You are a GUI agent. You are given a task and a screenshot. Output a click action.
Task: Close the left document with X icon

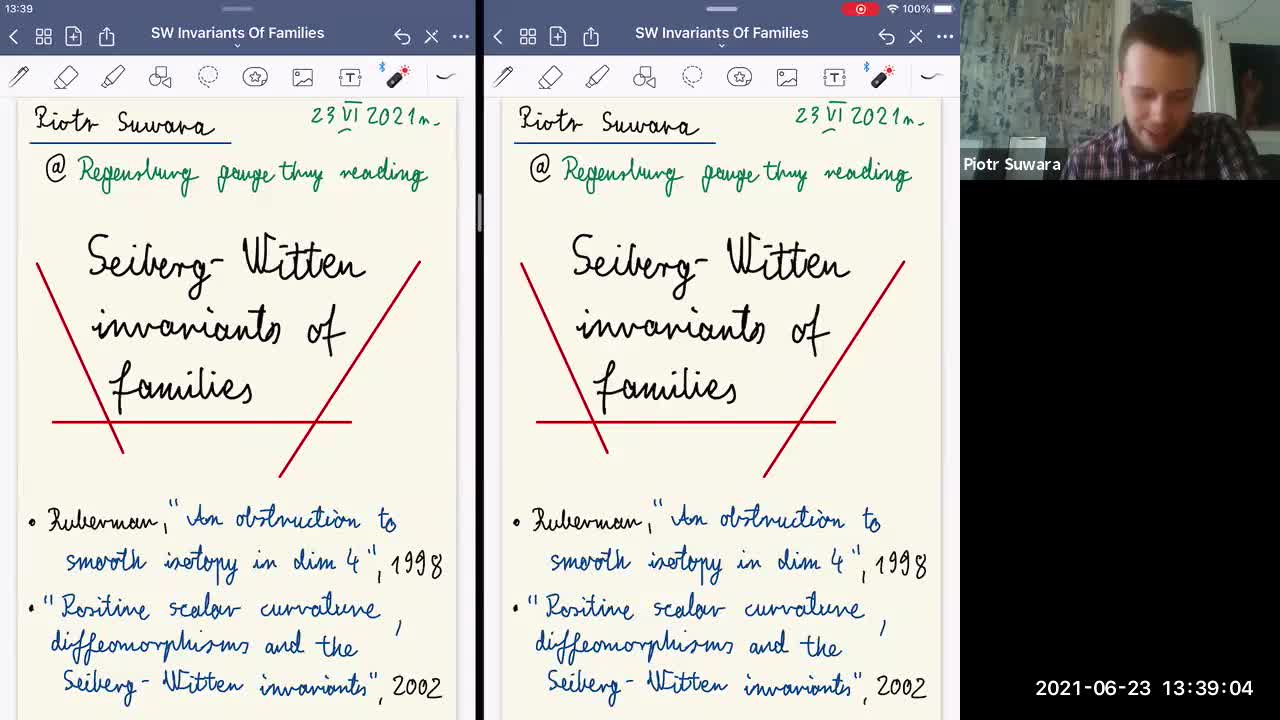(431, 37)
